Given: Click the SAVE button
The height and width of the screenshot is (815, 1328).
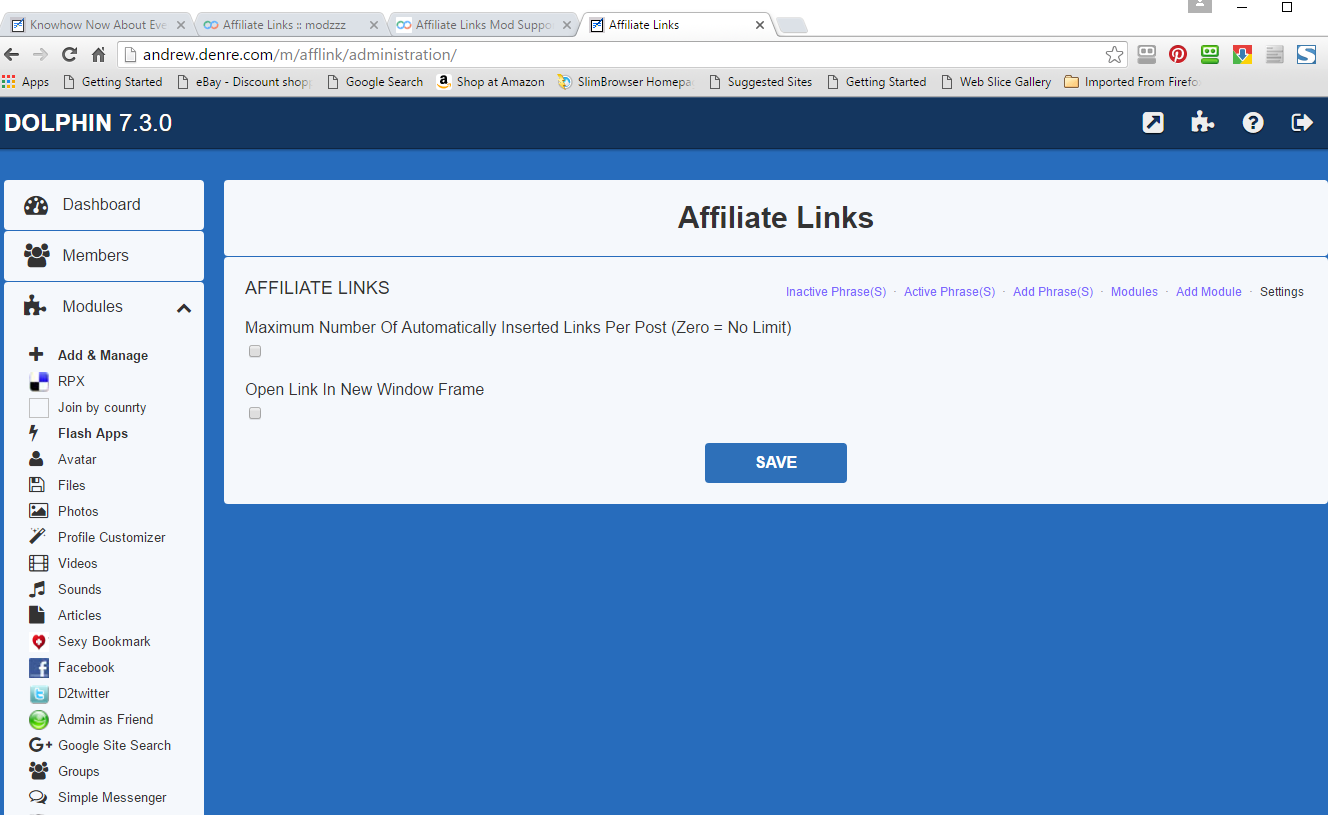Looking at the screenshot, I should (776, 463).
